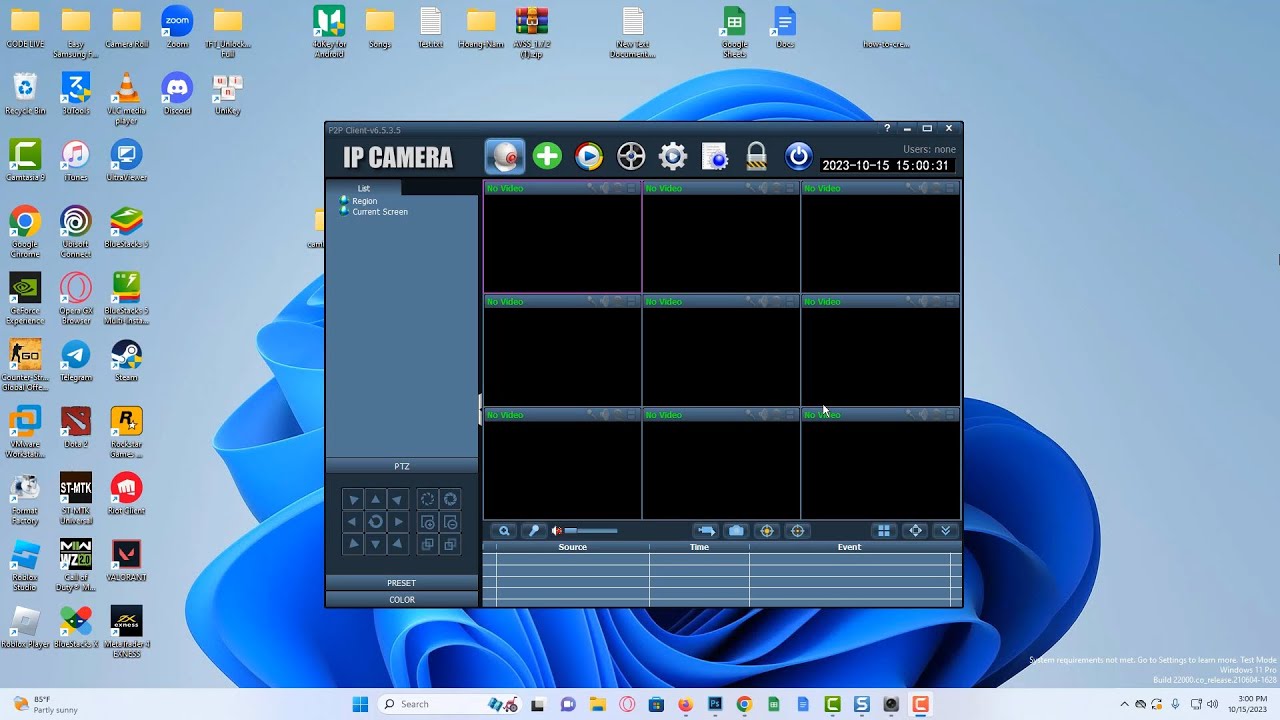Click PTZ up arrow
This screenshot has height=720, width=1280.
point(375,499)
